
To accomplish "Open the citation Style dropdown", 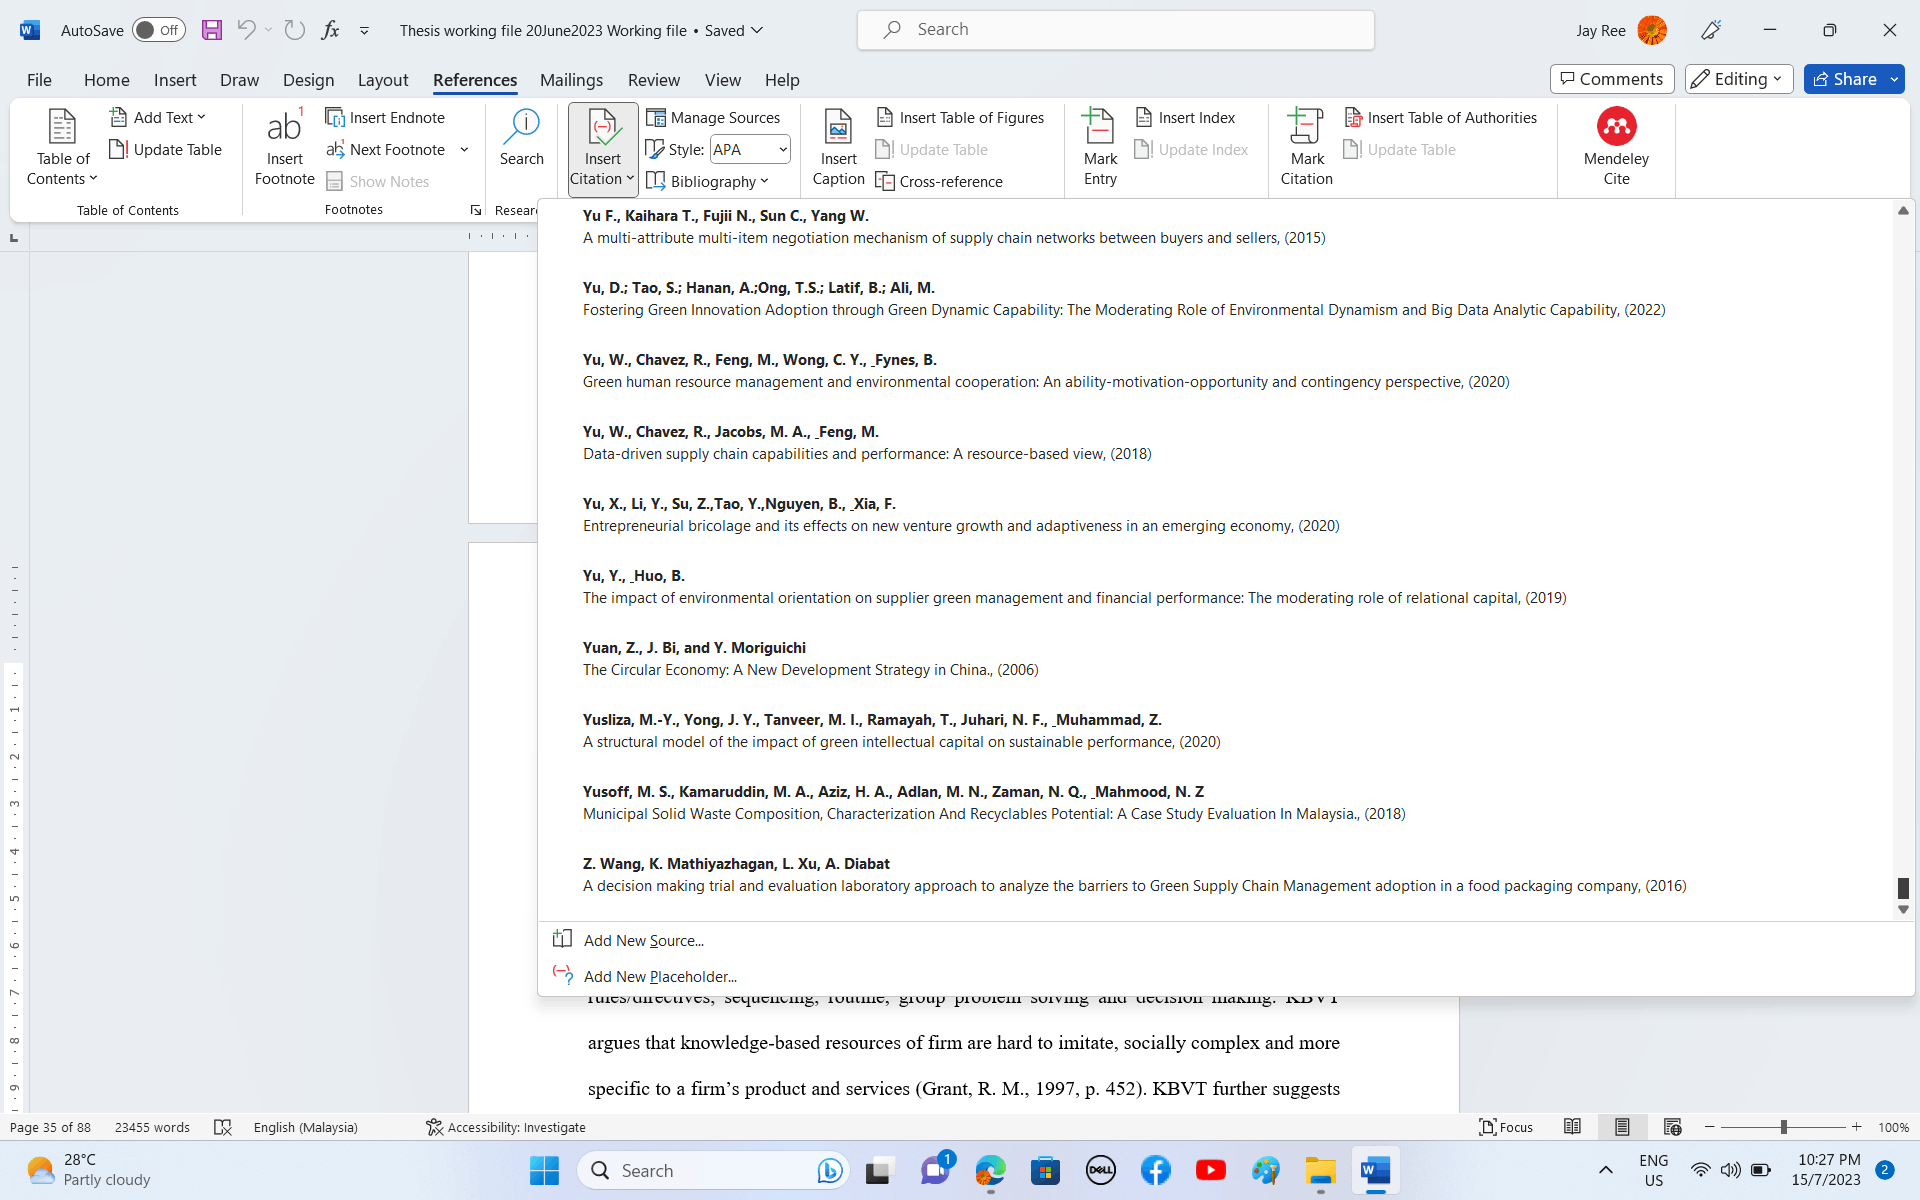I will click(x=750, y=149).
